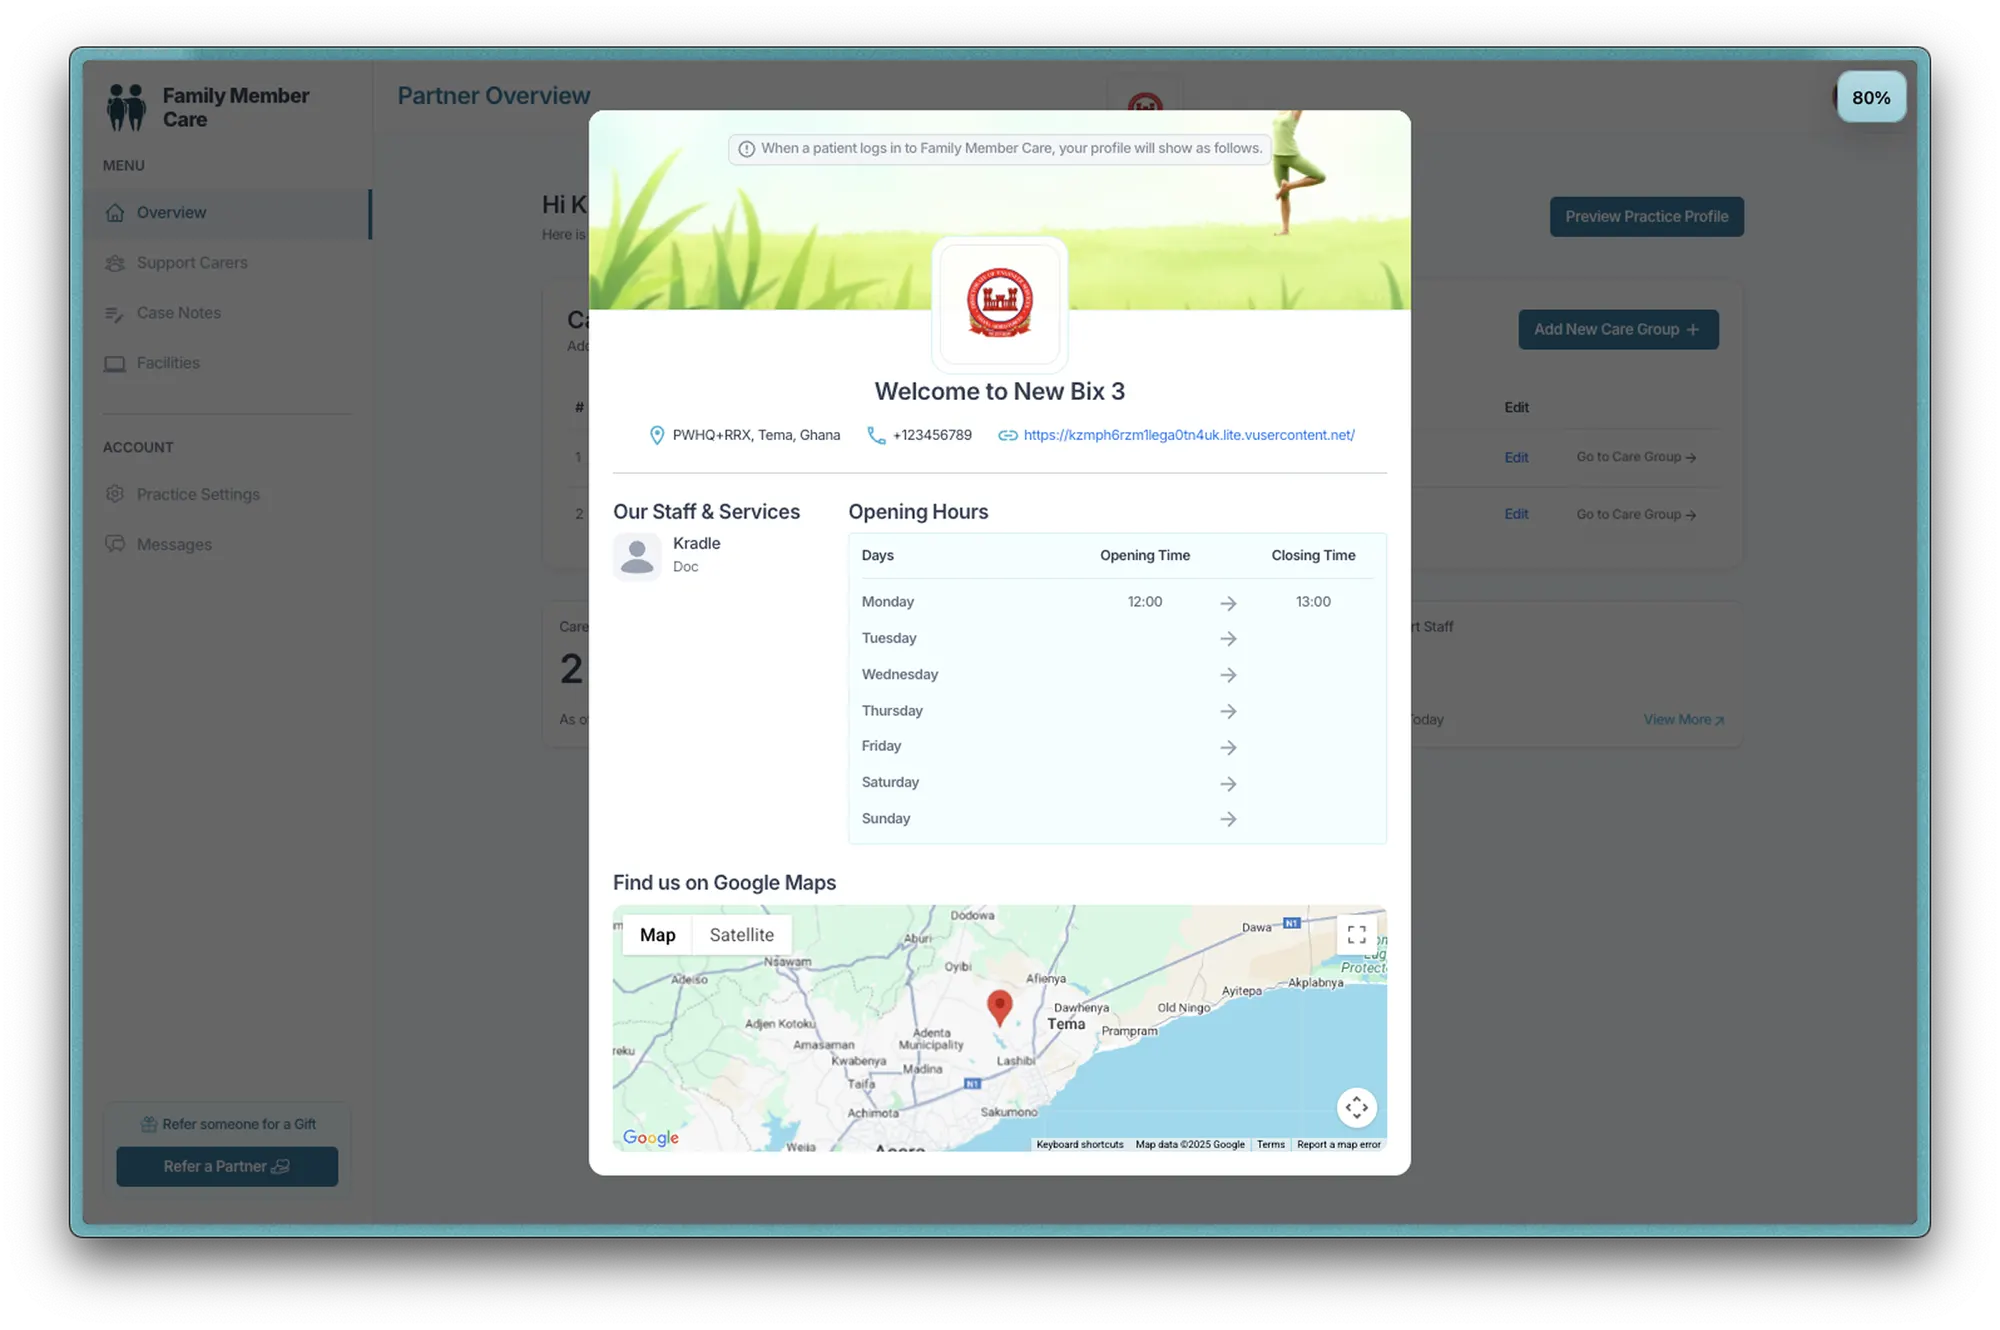Image resolution: width=2000 pixels, height=1330 pixels.
Task: Click the Sunday row arrow icon
Action: pyautogui.click(x=1228, y=819)
